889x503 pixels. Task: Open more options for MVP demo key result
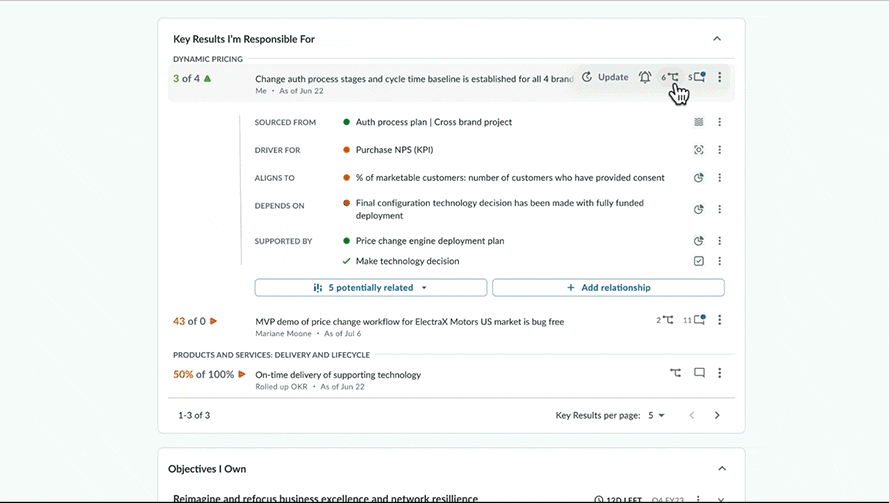pos(719,320)
